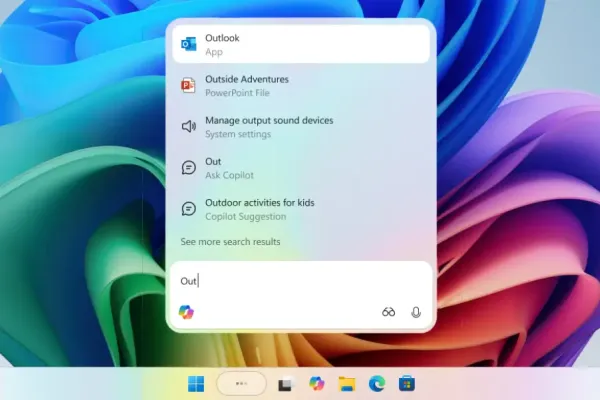
Task: Open the Outlook app result
Action: pos(301,44)
